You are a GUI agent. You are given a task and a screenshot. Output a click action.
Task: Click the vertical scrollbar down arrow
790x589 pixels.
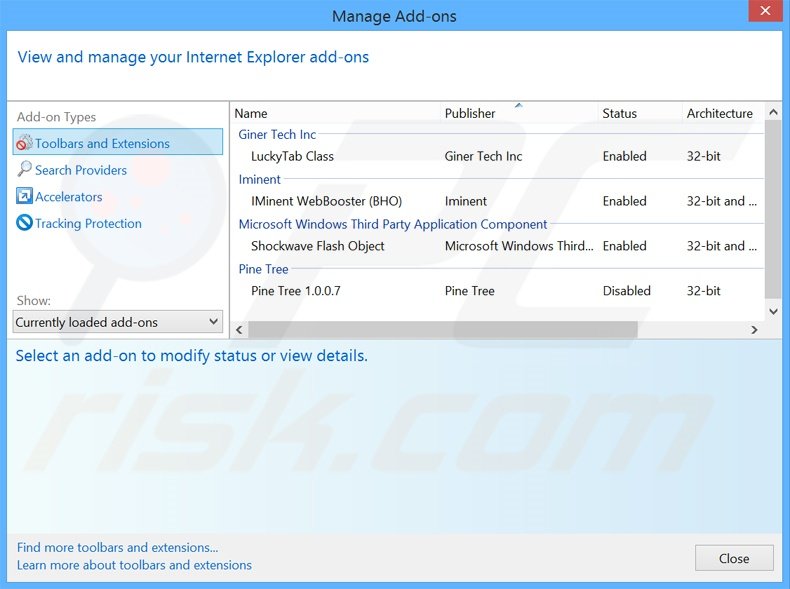coord(773,312)
